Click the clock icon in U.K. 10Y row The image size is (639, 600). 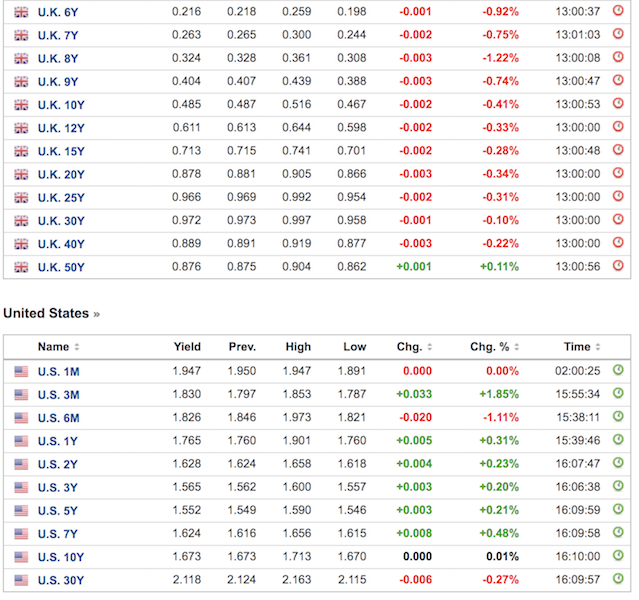pos(618,104)
